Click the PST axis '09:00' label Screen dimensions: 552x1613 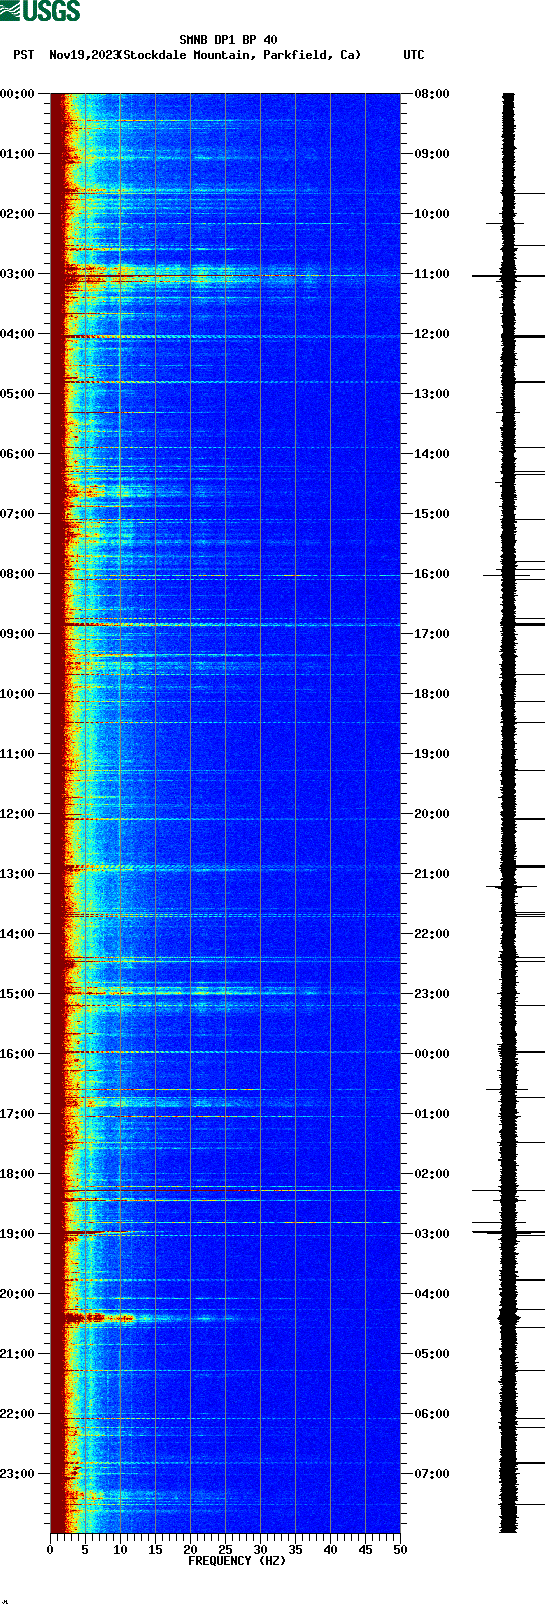18,634
